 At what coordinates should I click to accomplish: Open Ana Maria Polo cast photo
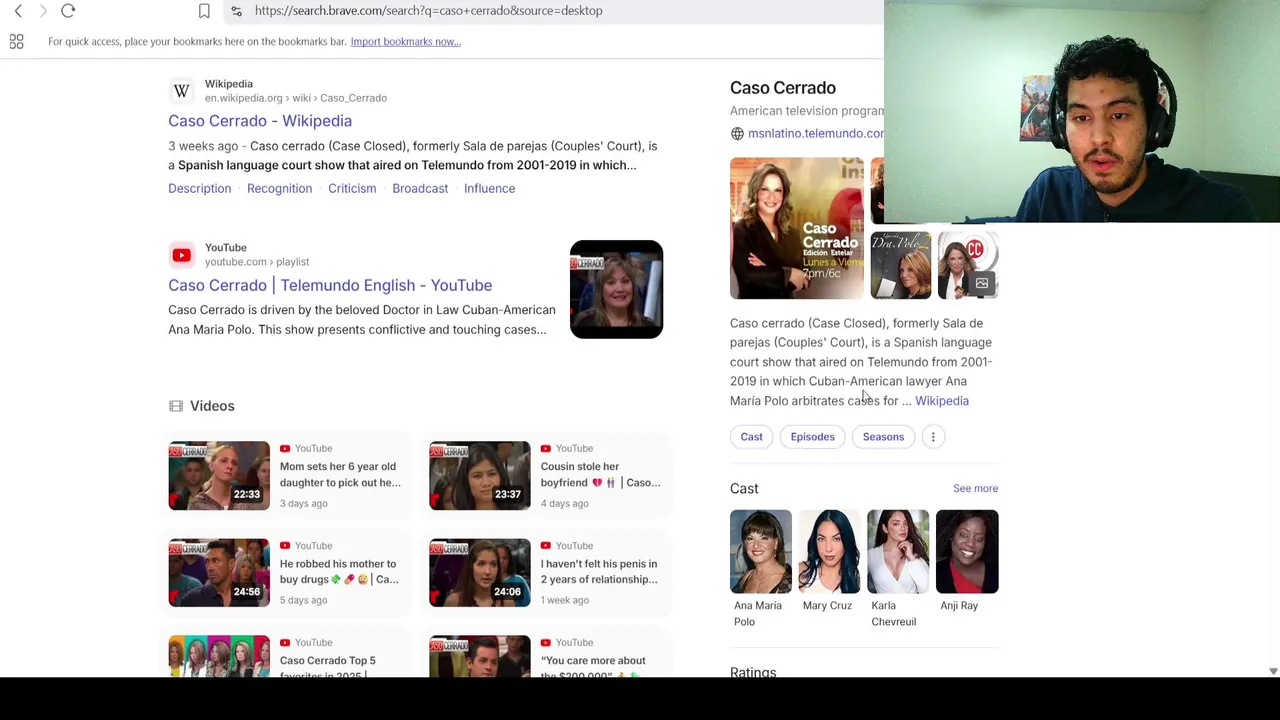coord(760,552)
